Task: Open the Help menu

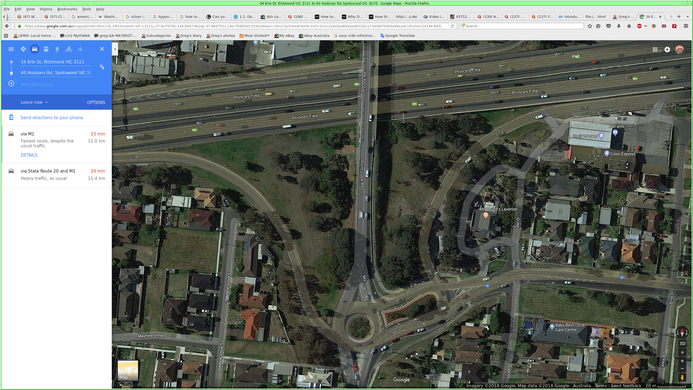Action: [x=100, y=9]
